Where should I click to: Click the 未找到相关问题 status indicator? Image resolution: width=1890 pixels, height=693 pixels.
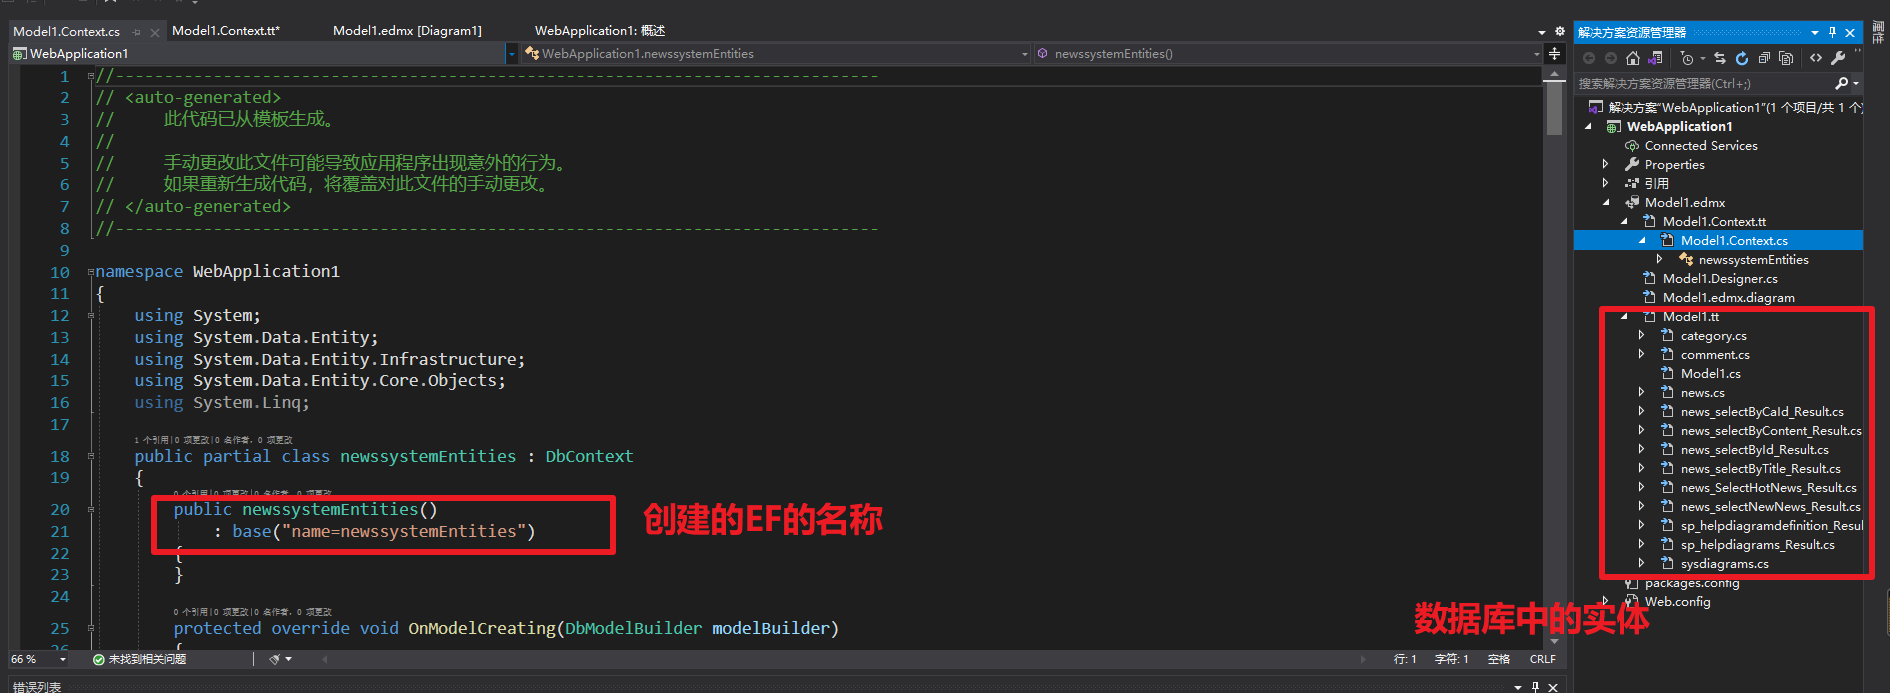(139, 660)
